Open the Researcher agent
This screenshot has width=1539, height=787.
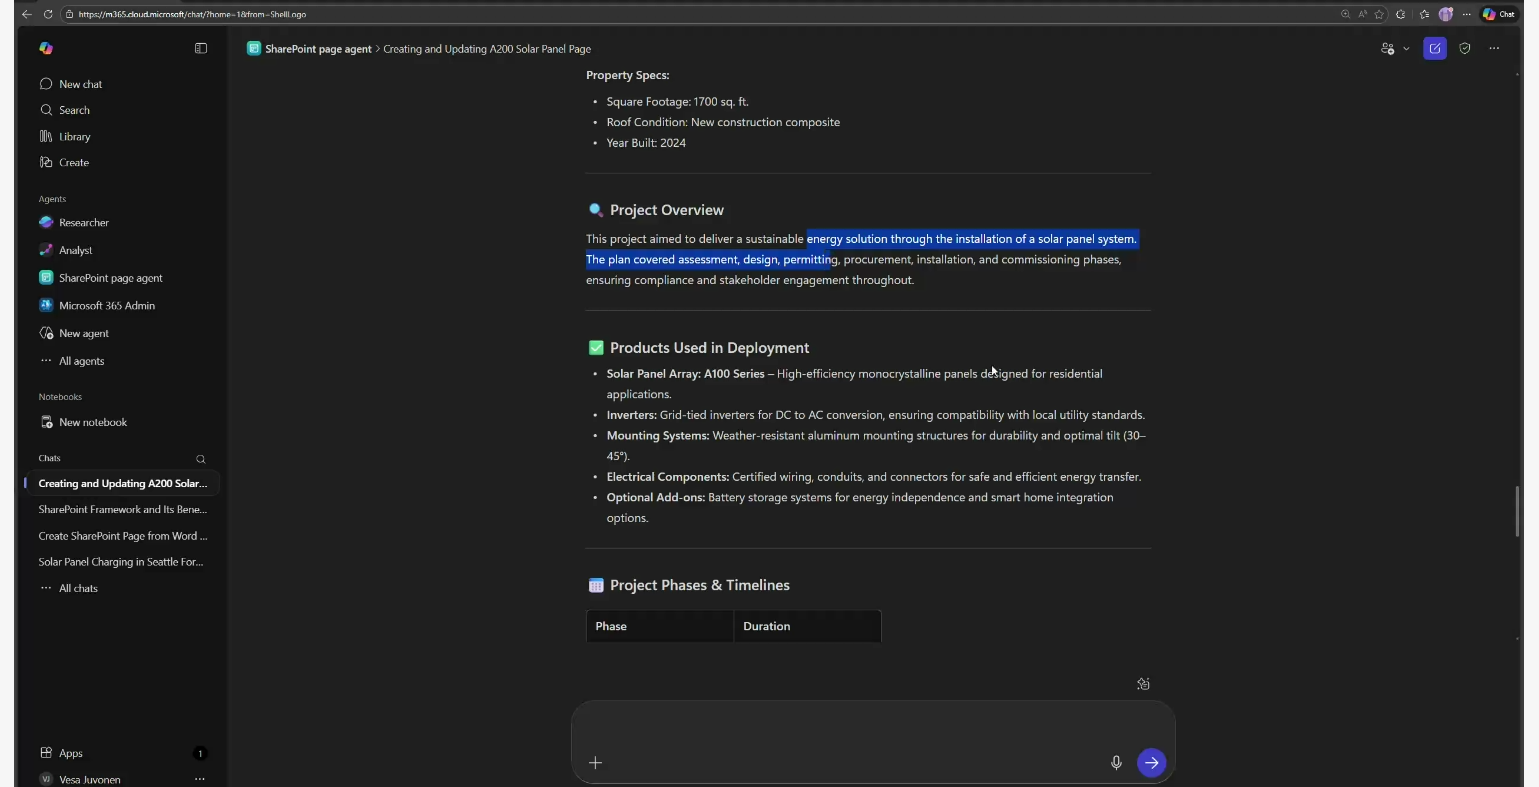[84, 223]
